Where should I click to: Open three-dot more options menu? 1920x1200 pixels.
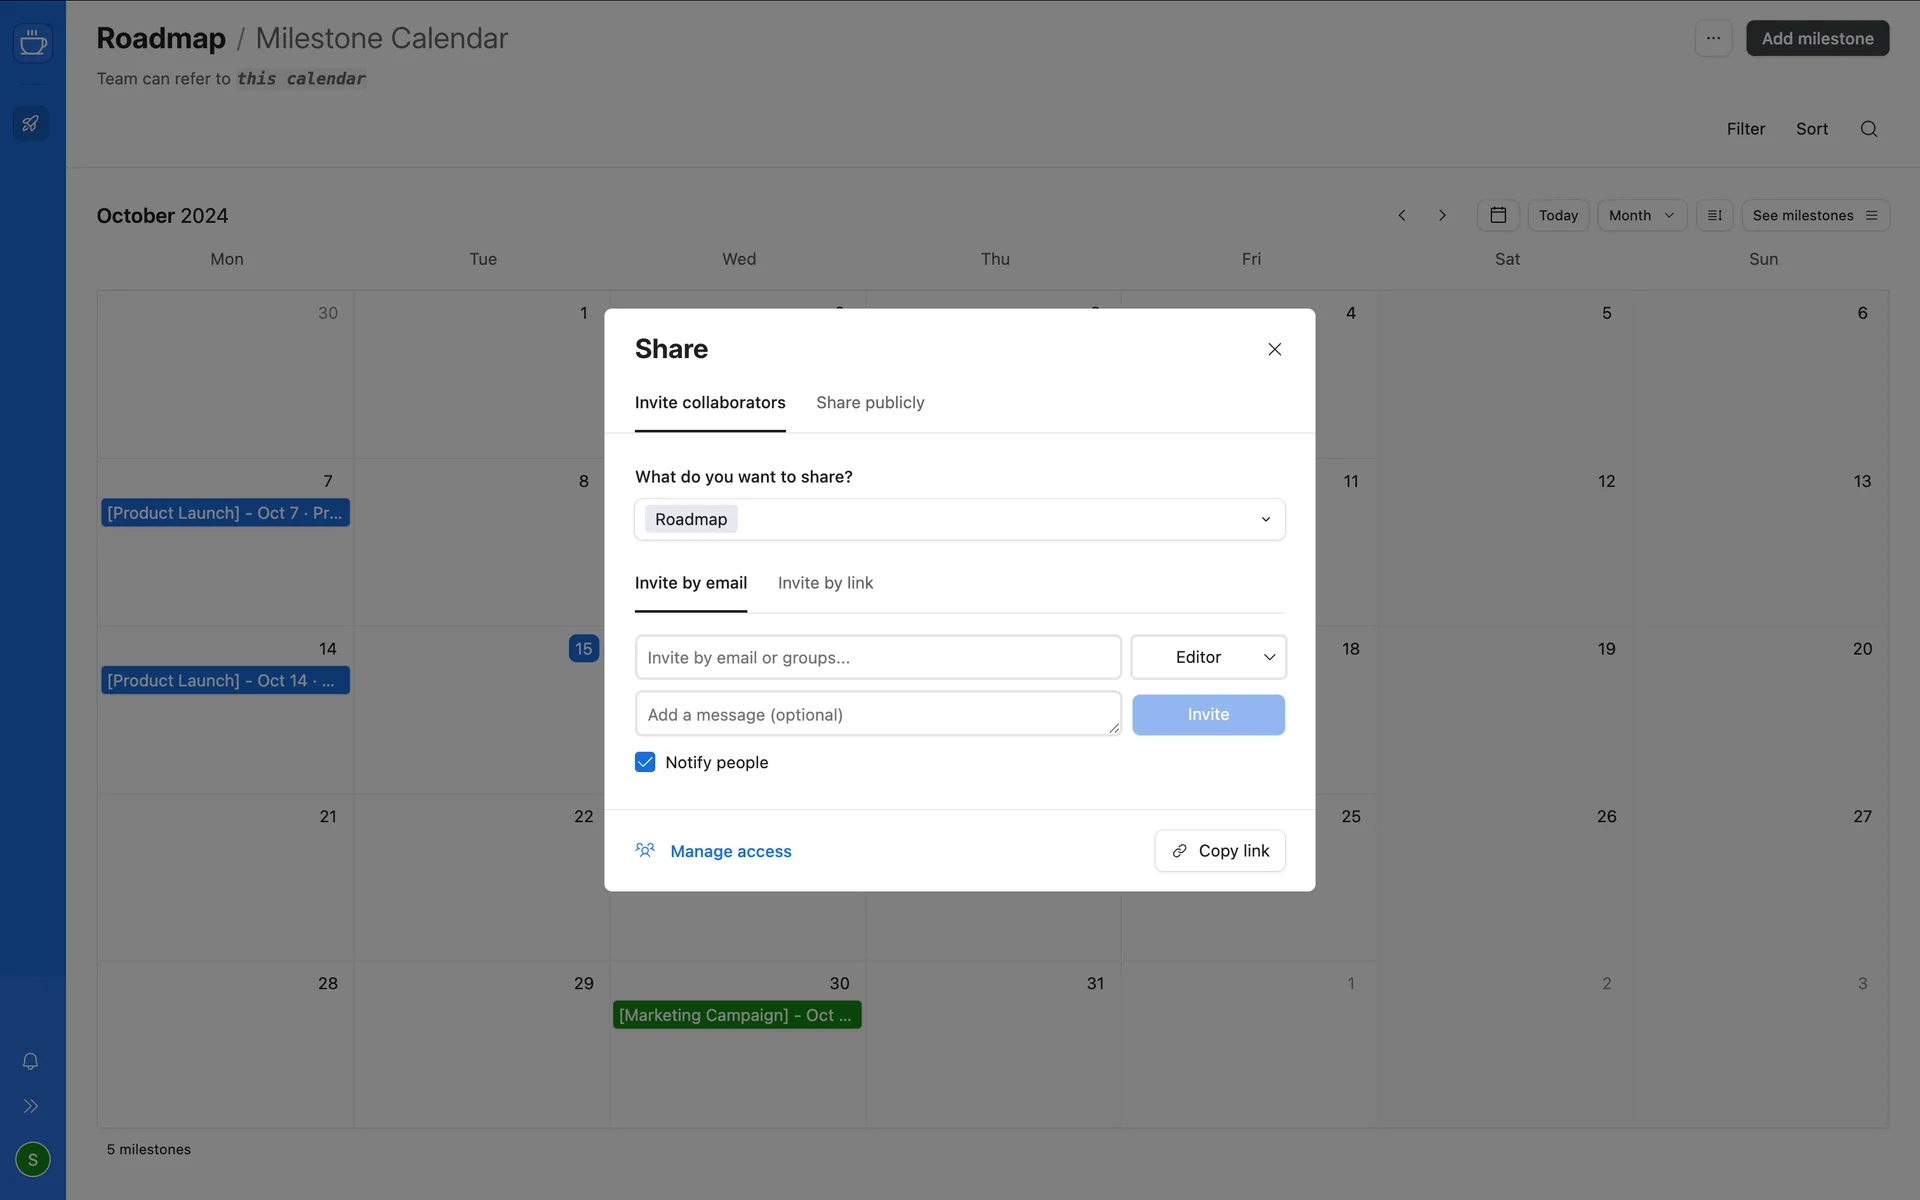click(x=1713, y=38)
